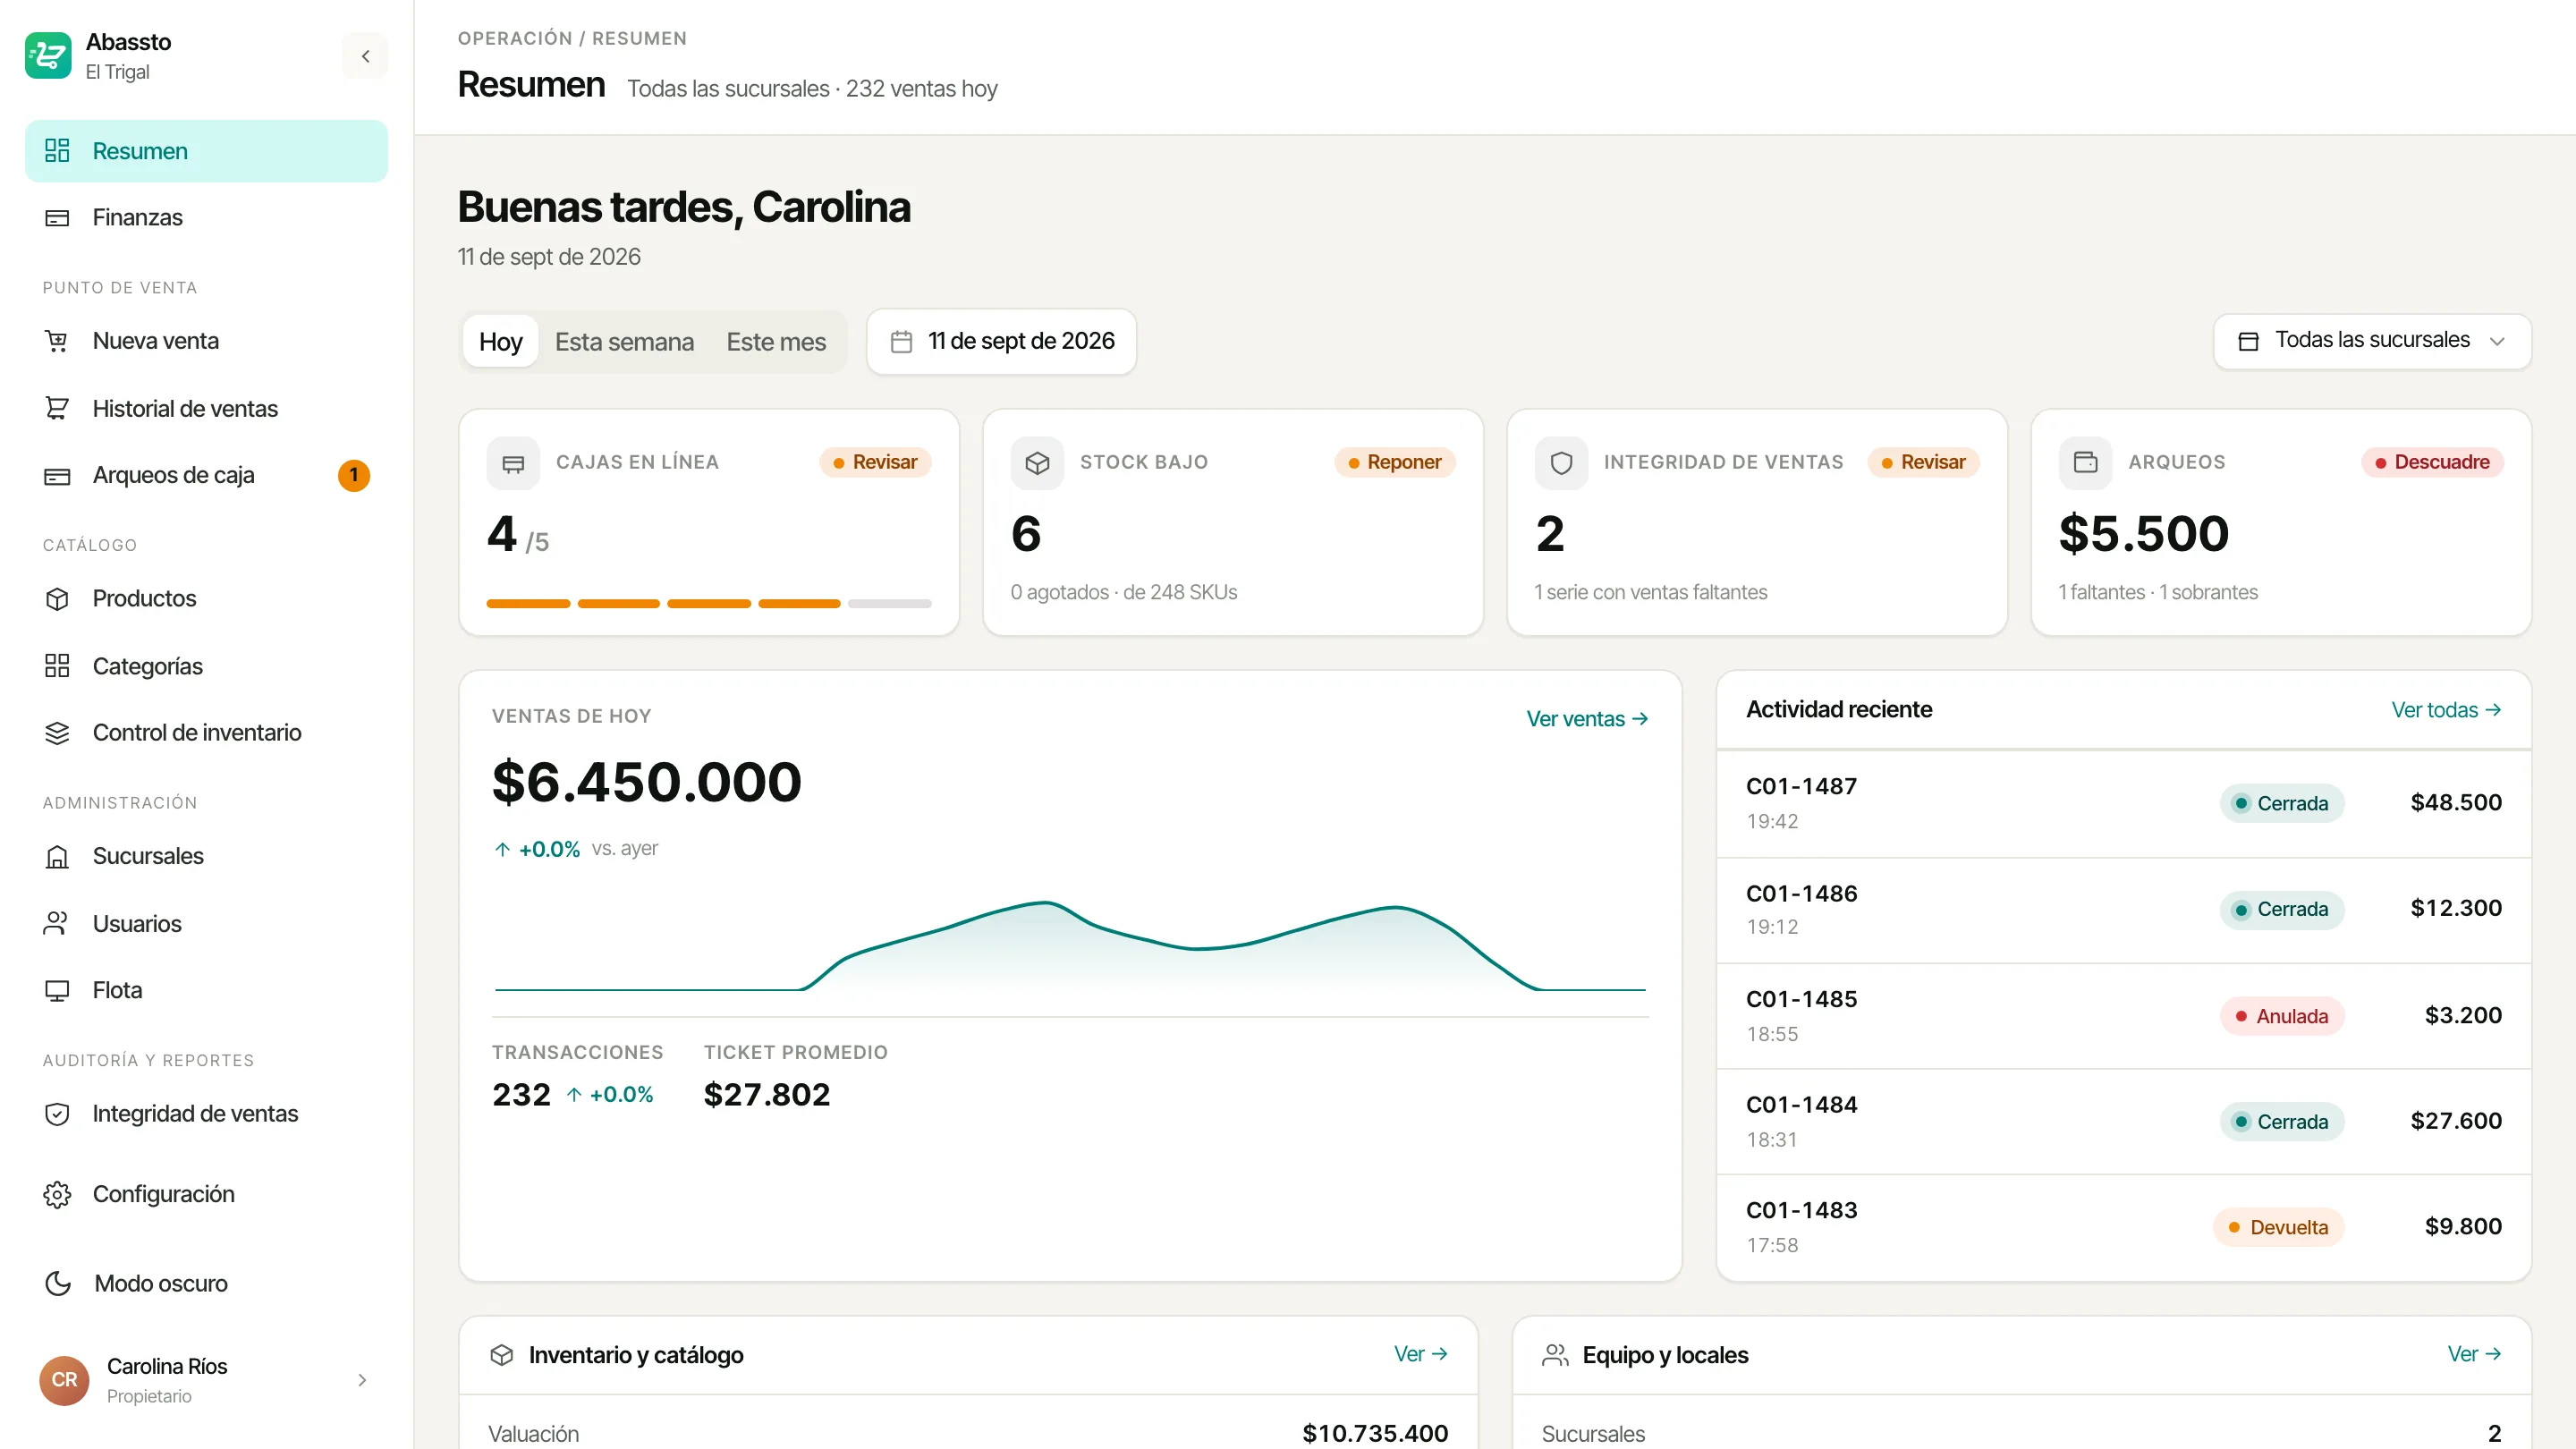Click the Equipo y locales people icon

1555,1355
